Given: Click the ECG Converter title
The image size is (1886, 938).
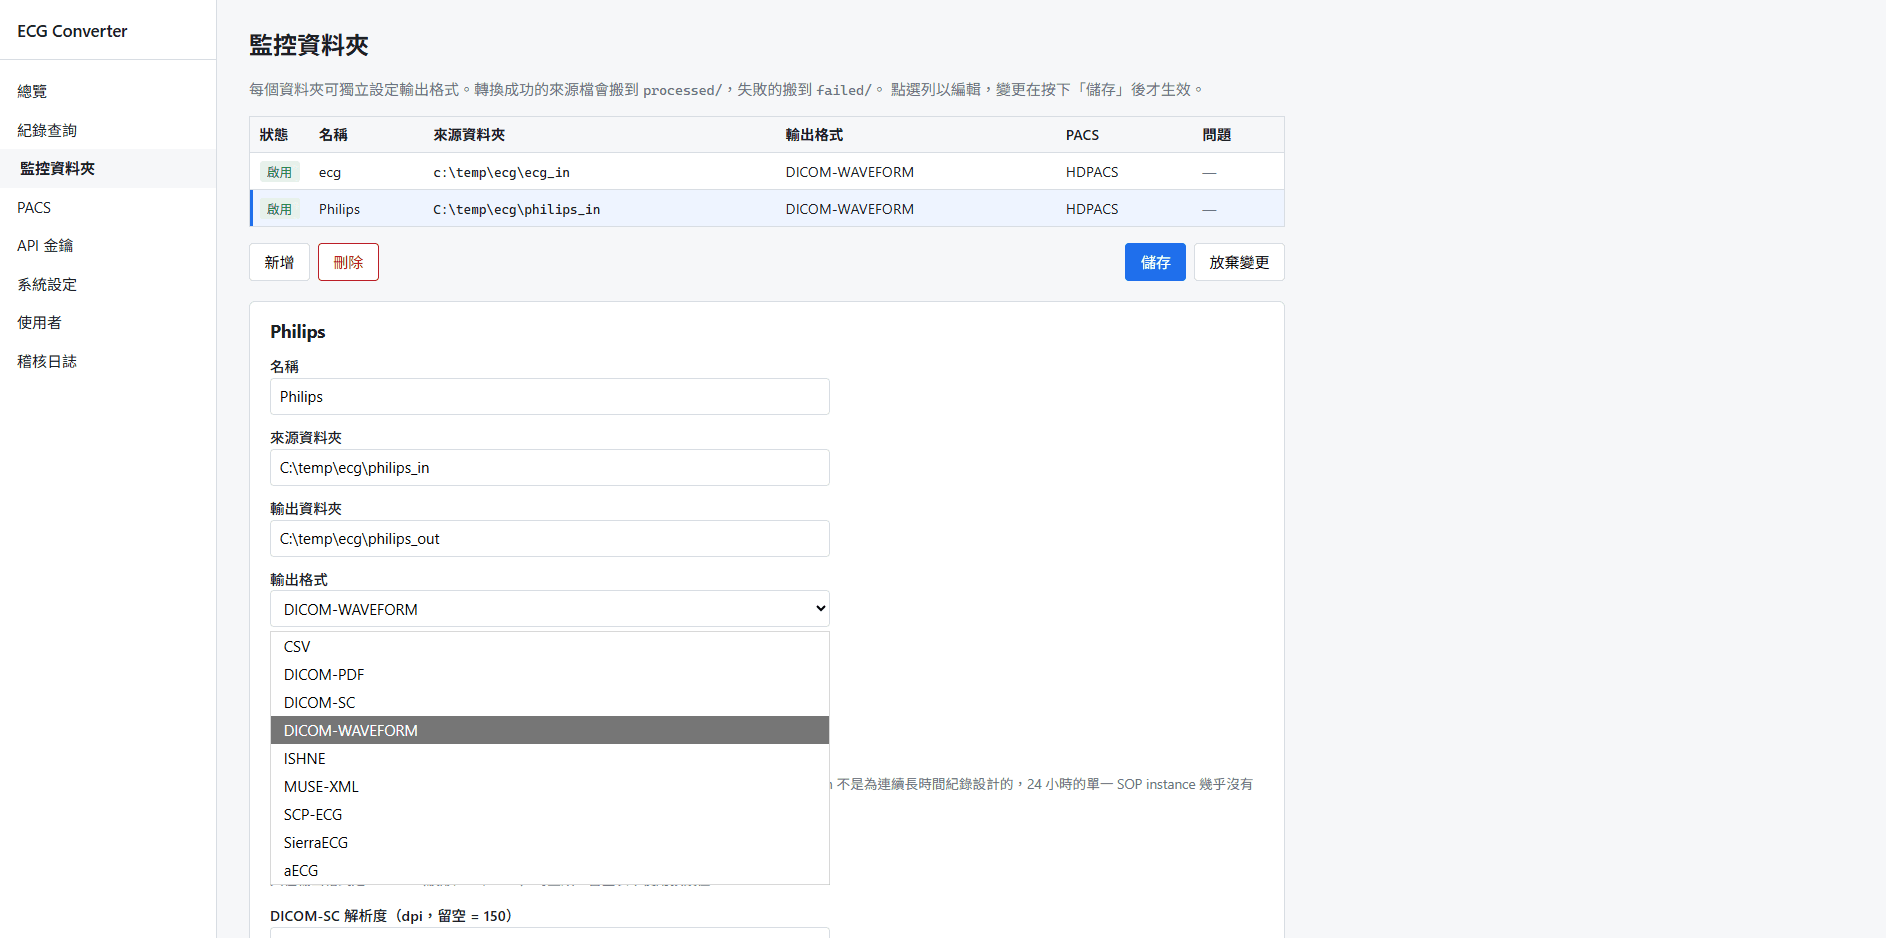Looking at the screenshot, I should click(72, 31).
